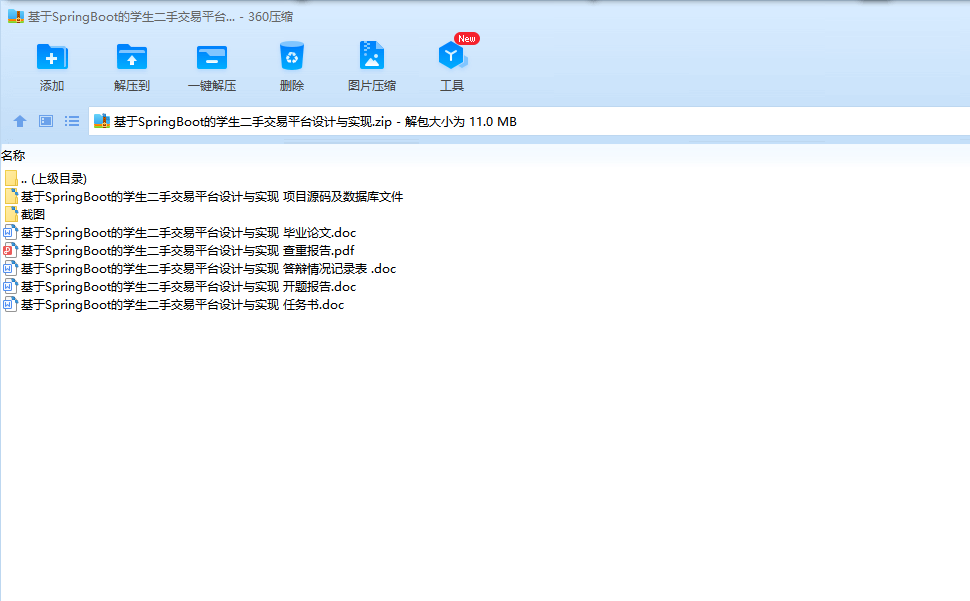
Task: Click the zip path address field
Action: 529,122
